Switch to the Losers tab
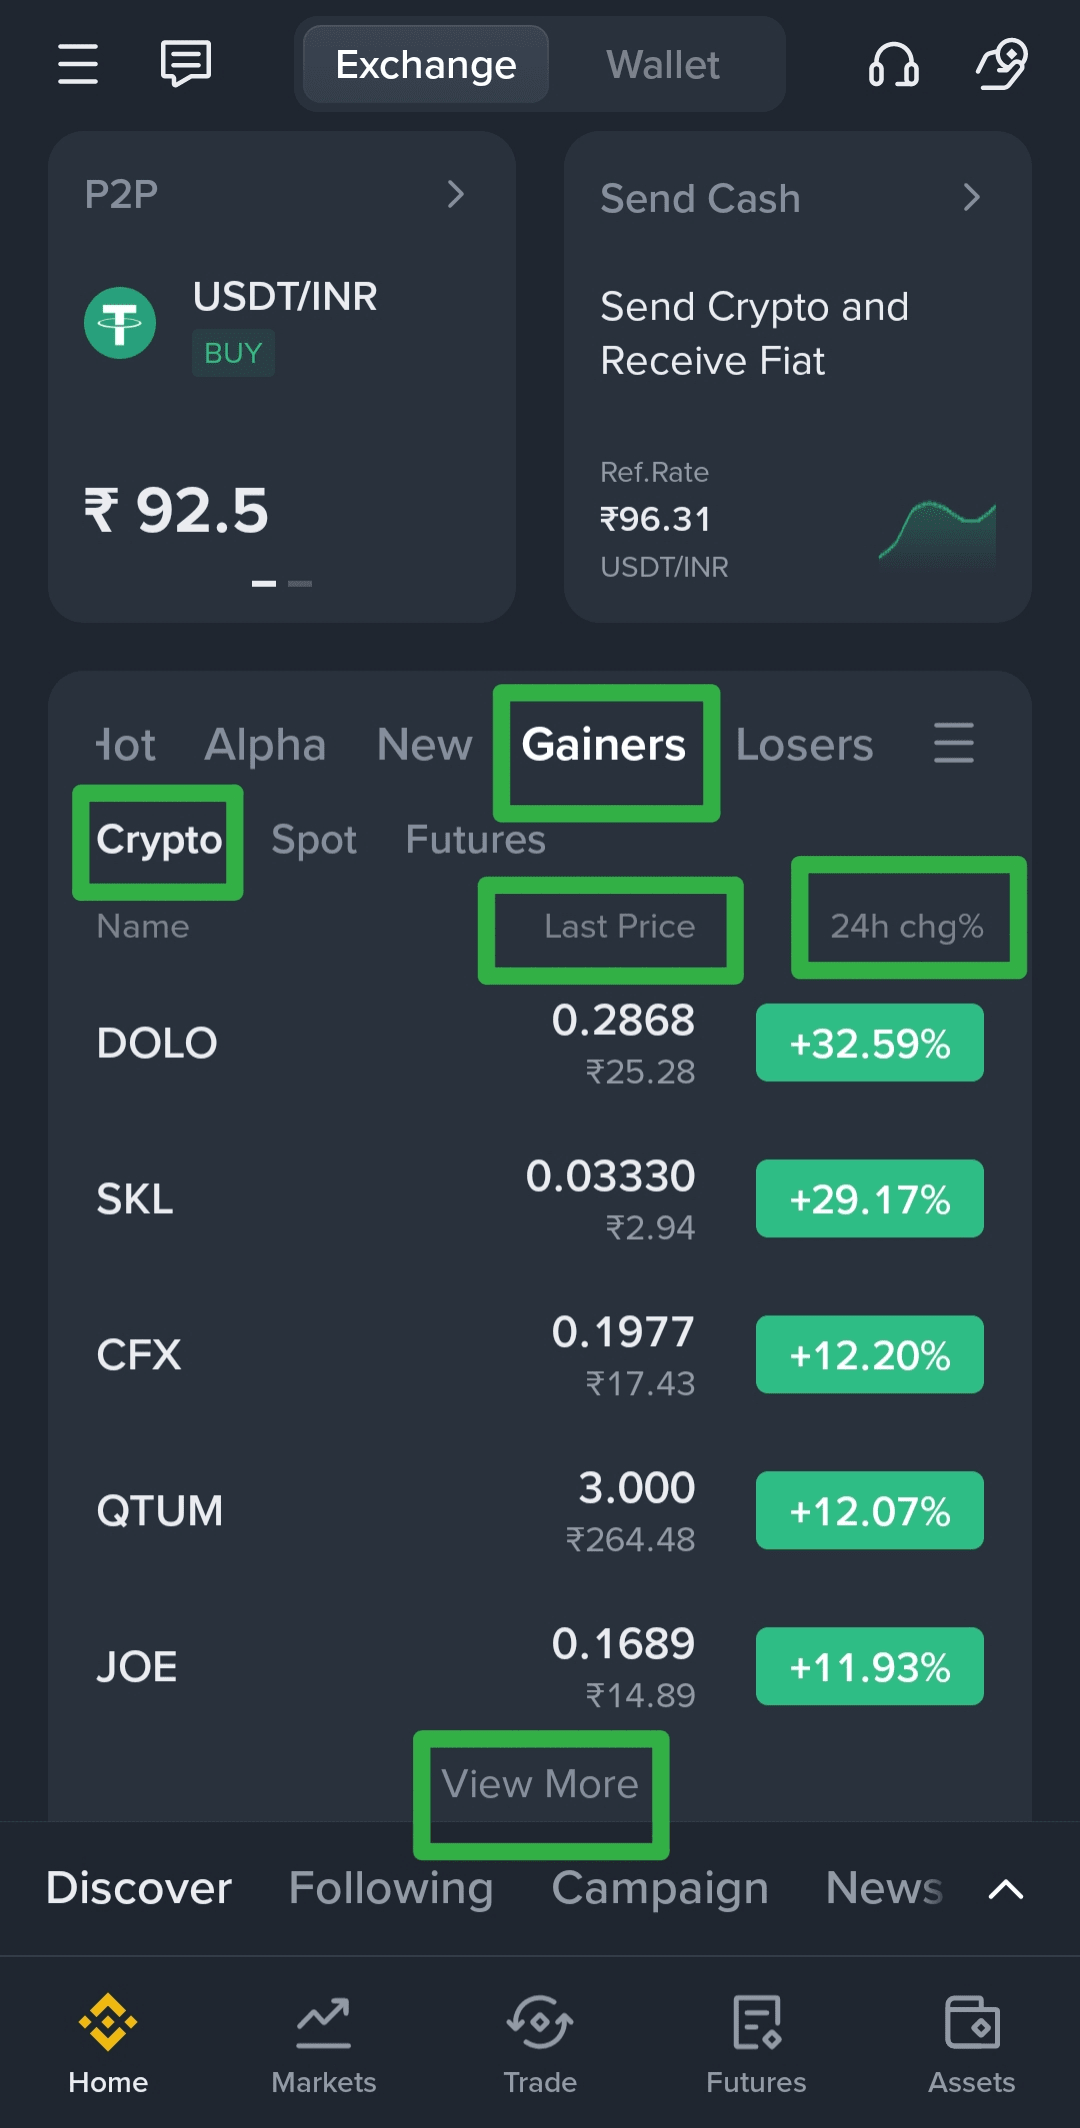 pyautogui.click(x=804, y=745)
